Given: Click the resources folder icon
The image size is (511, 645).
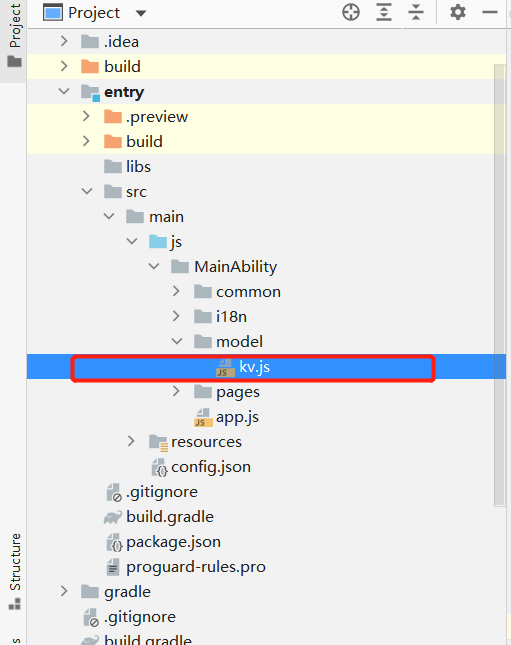Looking at the screenshot, I should 158,443.
